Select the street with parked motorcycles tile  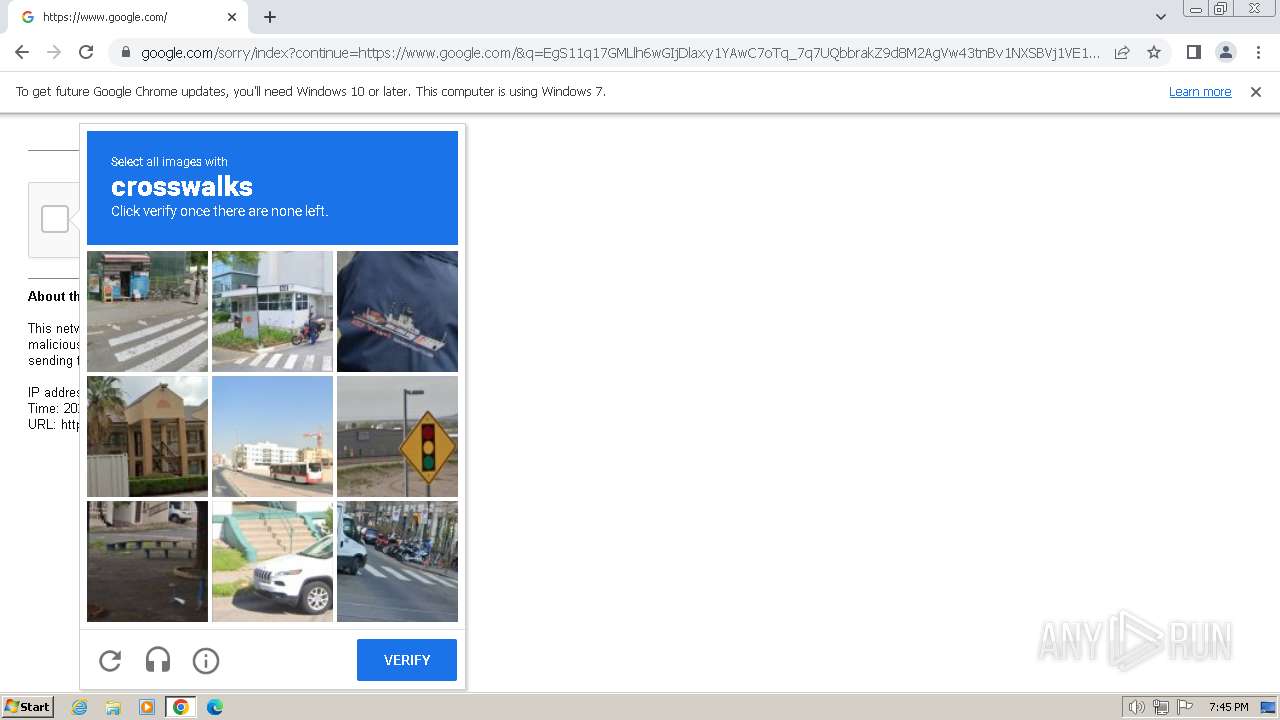(397, 561)
